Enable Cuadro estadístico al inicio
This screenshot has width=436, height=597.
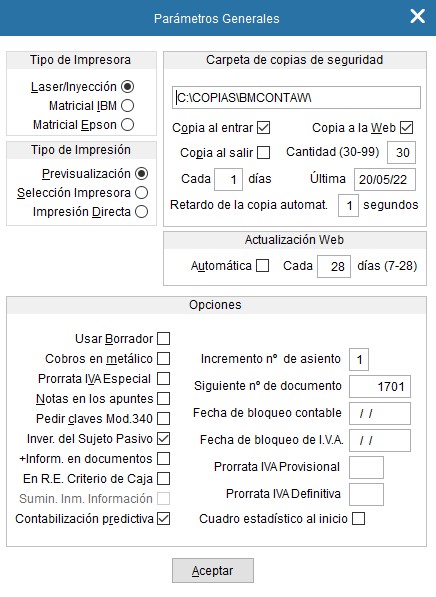point(358,519)
